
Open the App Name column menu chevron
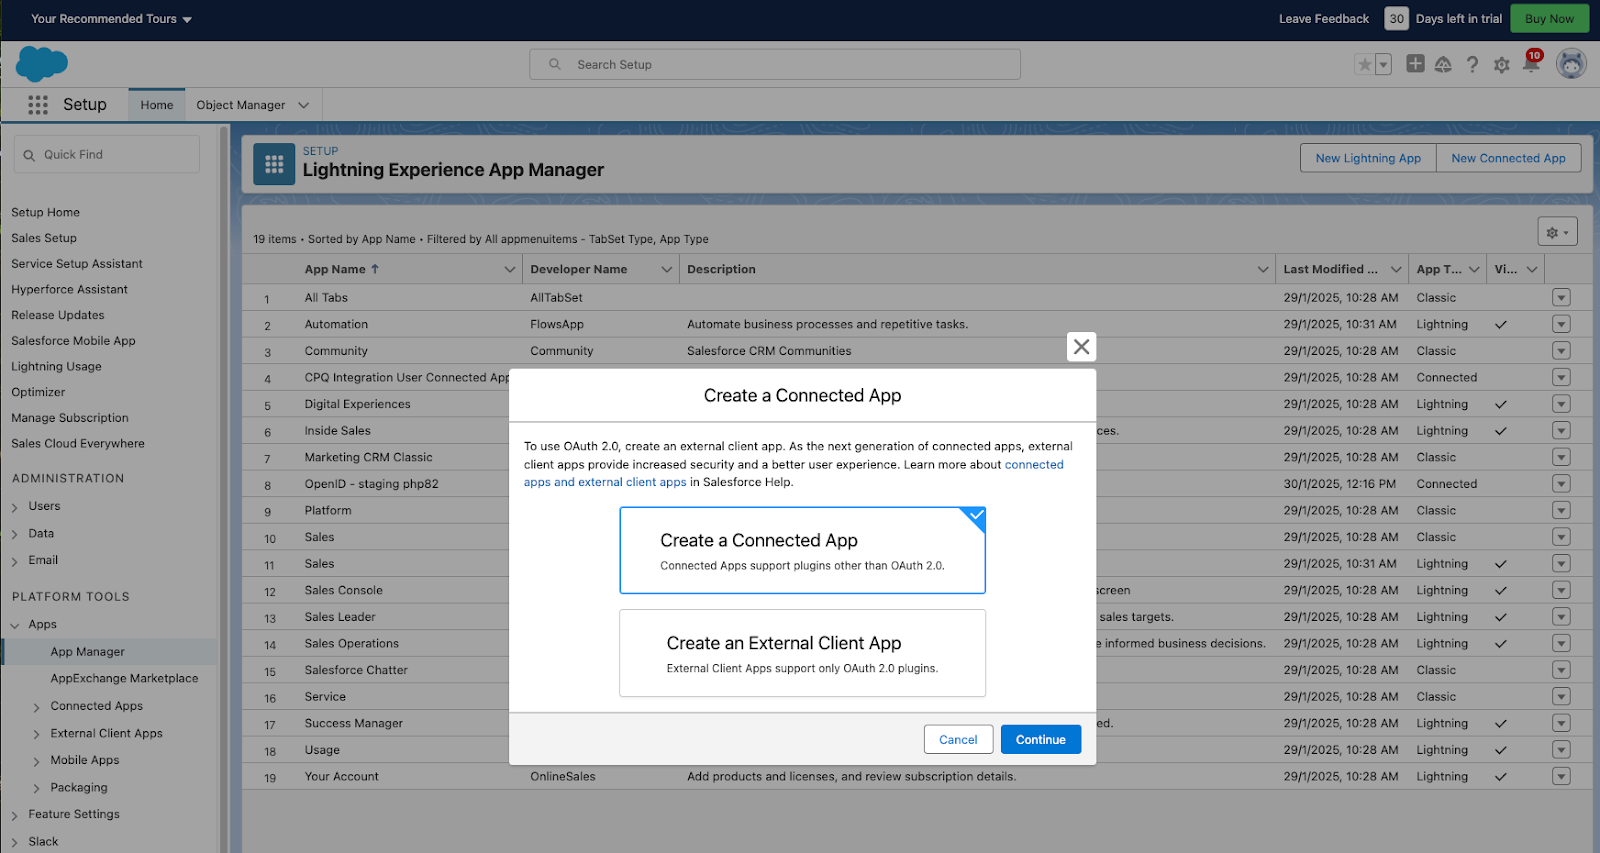coord(510,269)
